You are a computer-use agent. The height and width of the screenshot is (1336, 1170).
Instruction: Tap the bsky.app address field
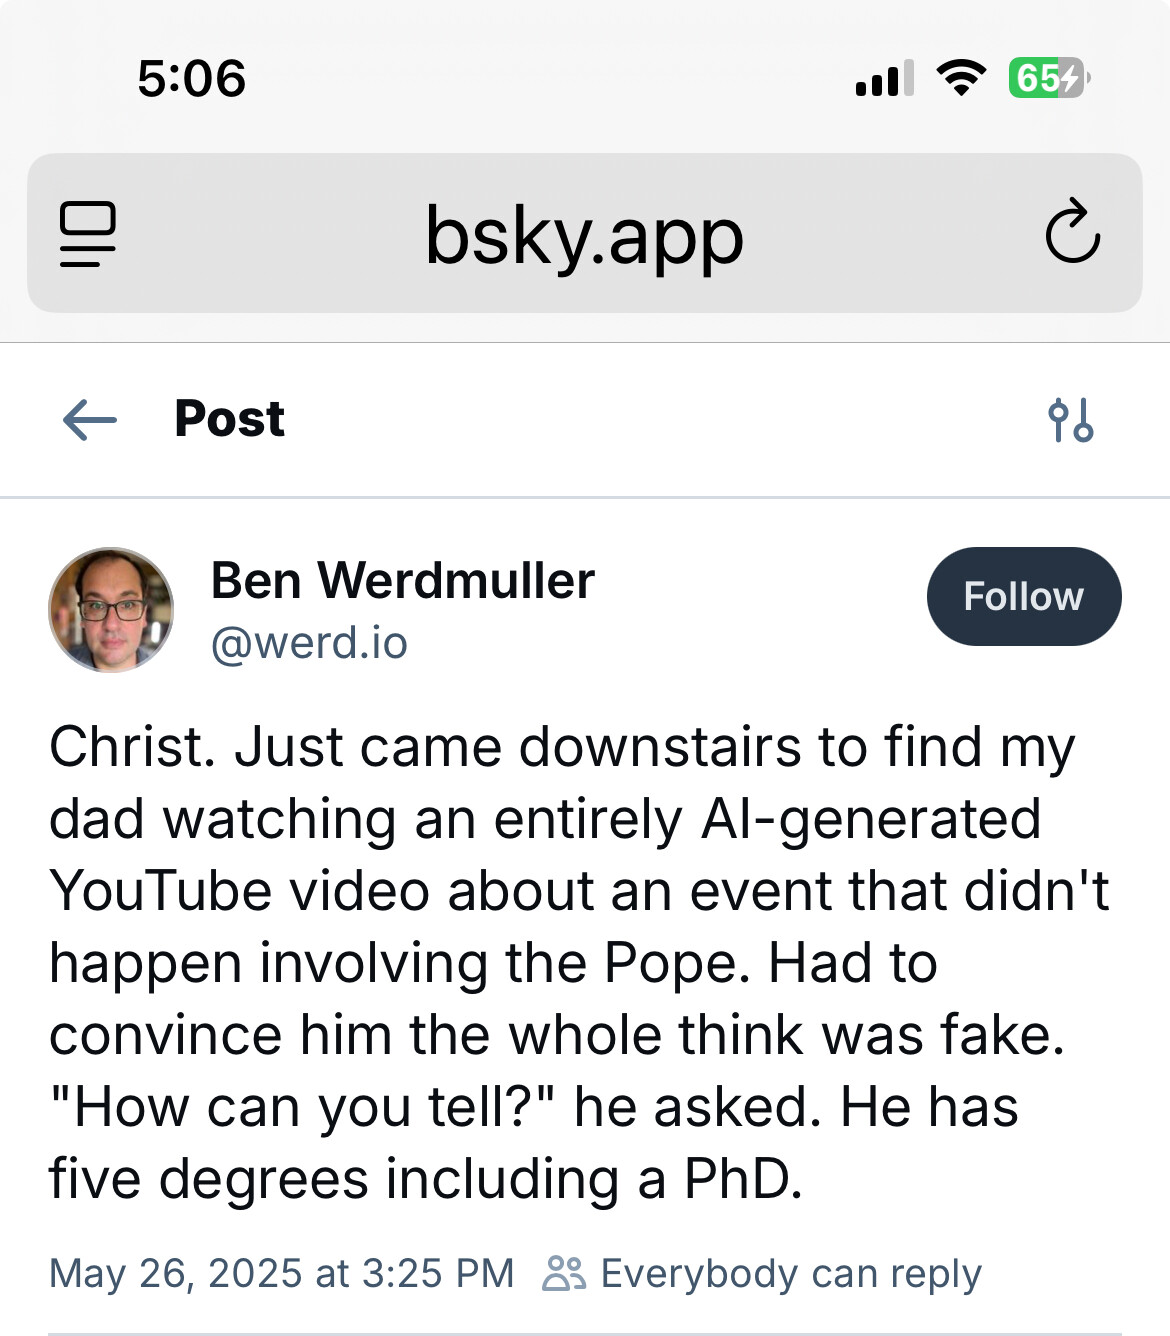click(x=584, y=236)
